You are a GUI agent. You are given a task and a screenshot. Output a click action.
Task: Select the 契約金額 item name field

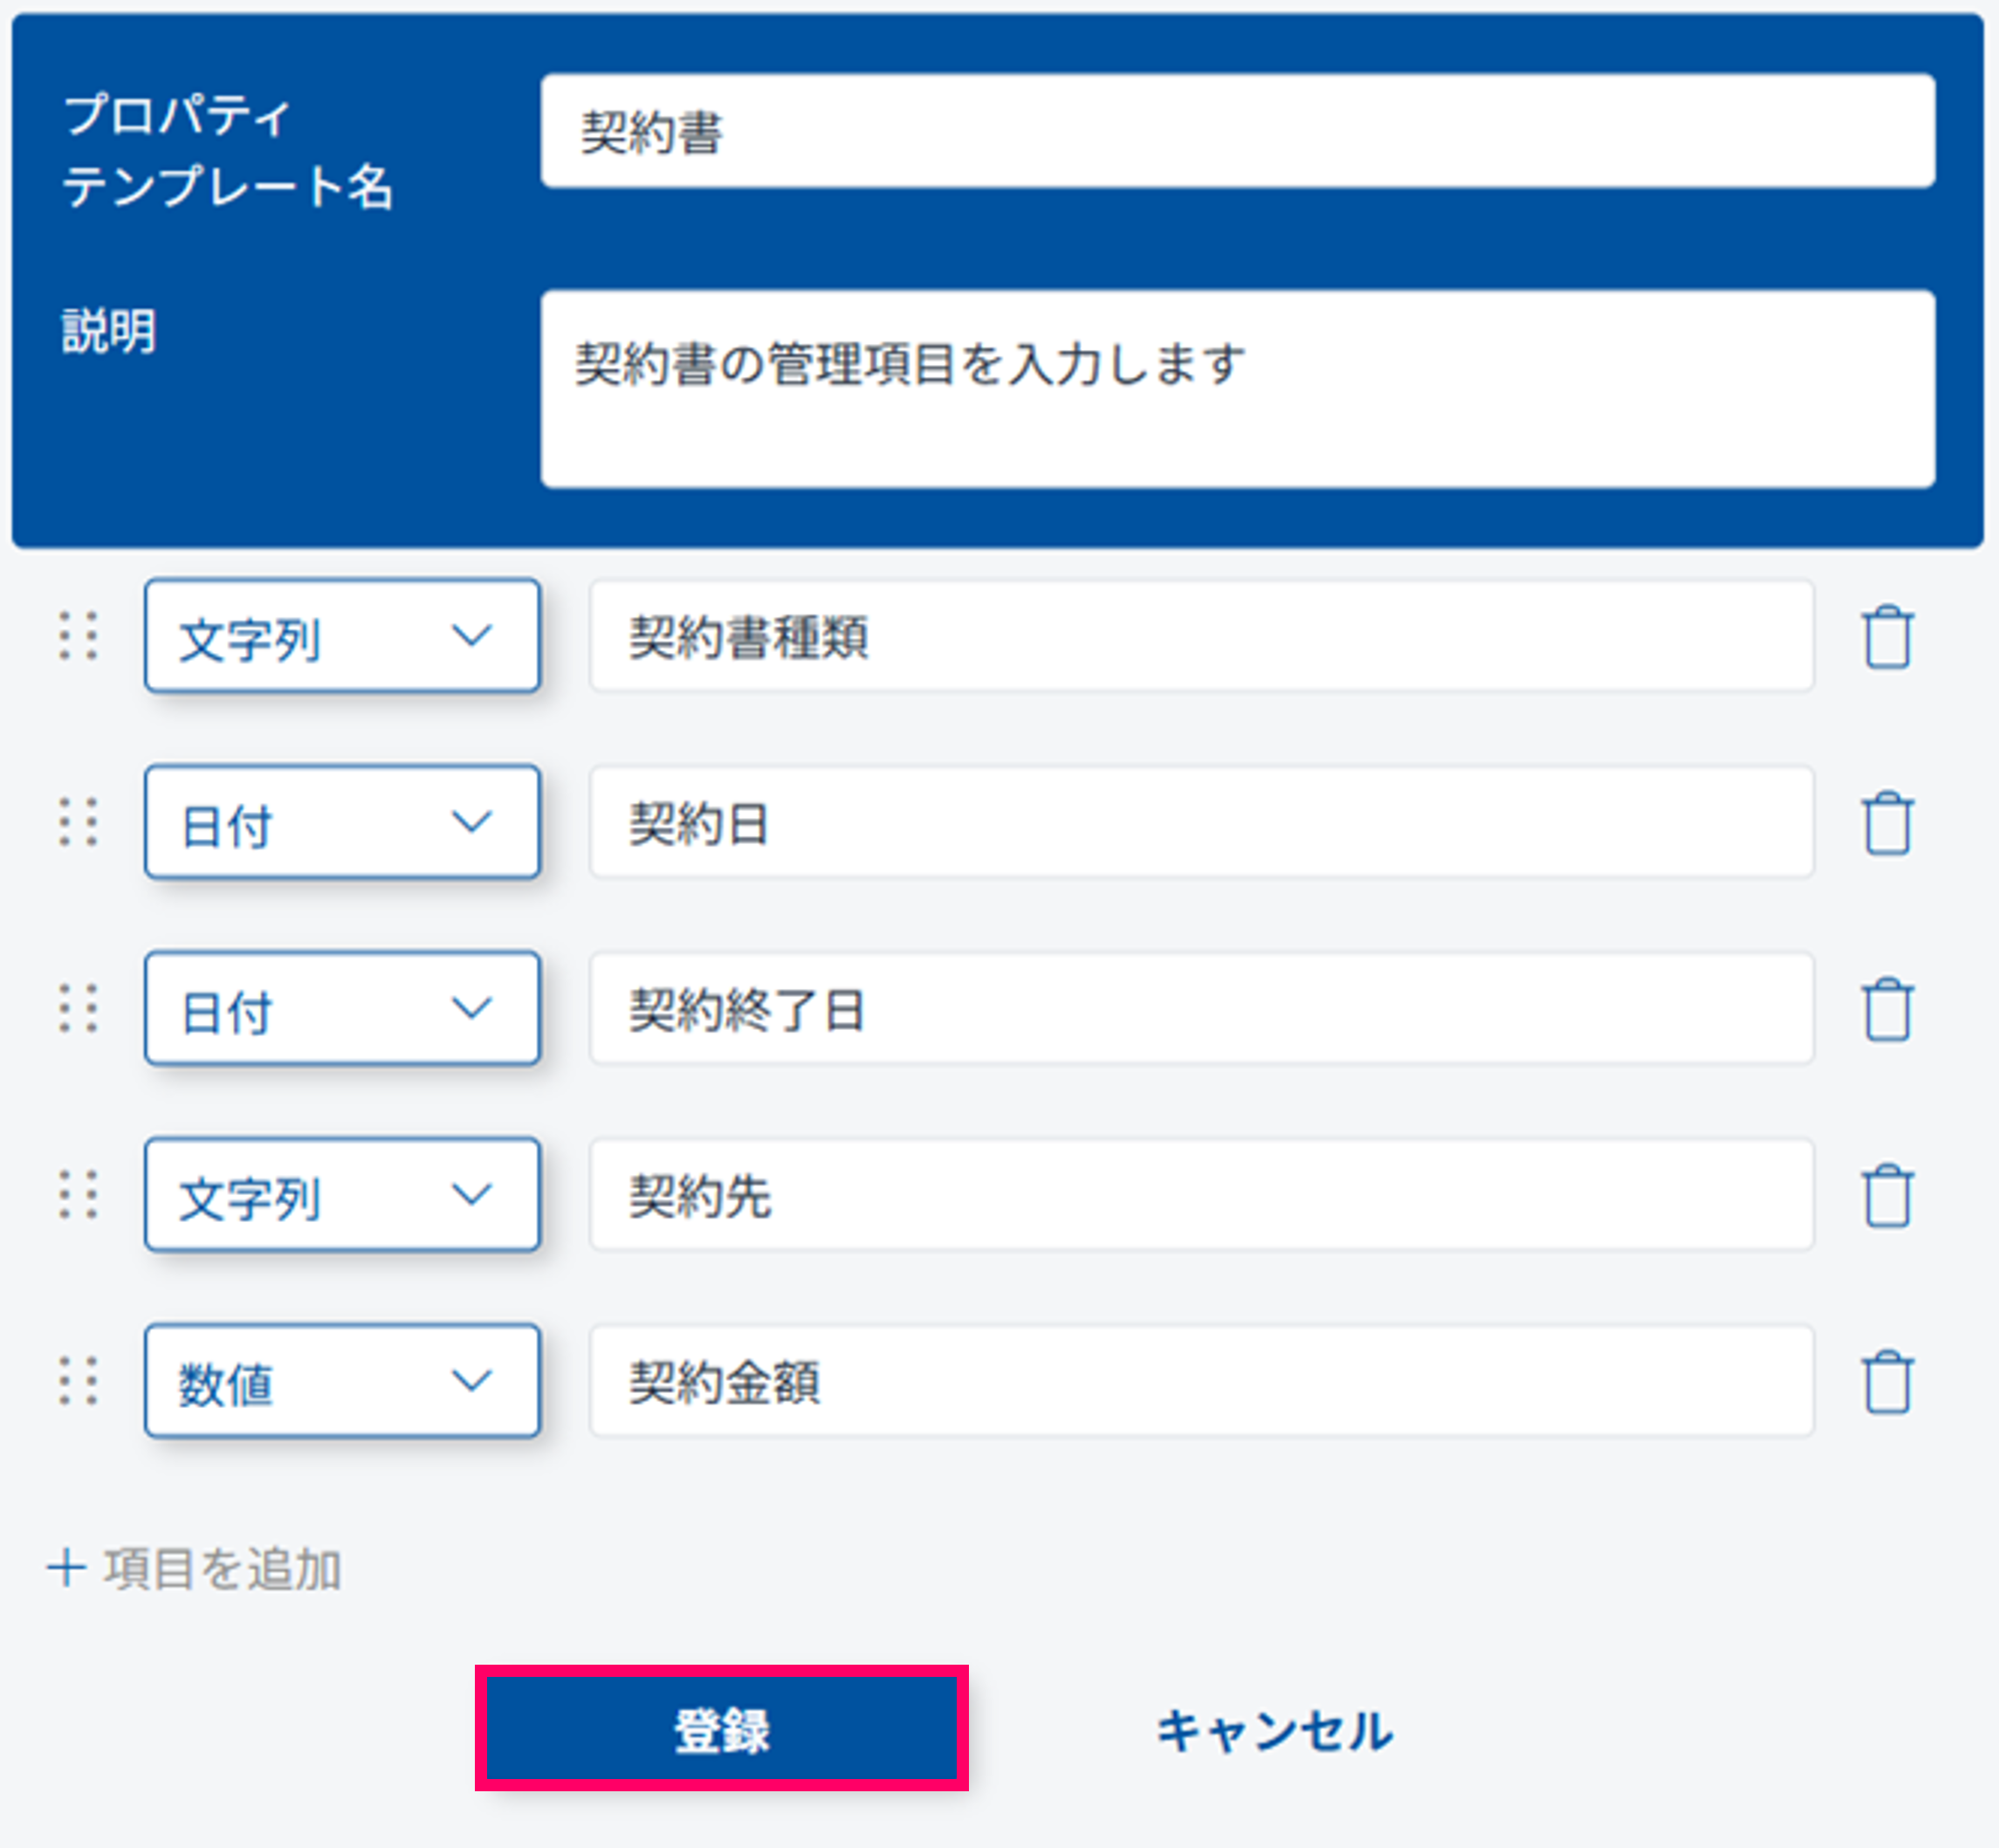point(1201,1382)
